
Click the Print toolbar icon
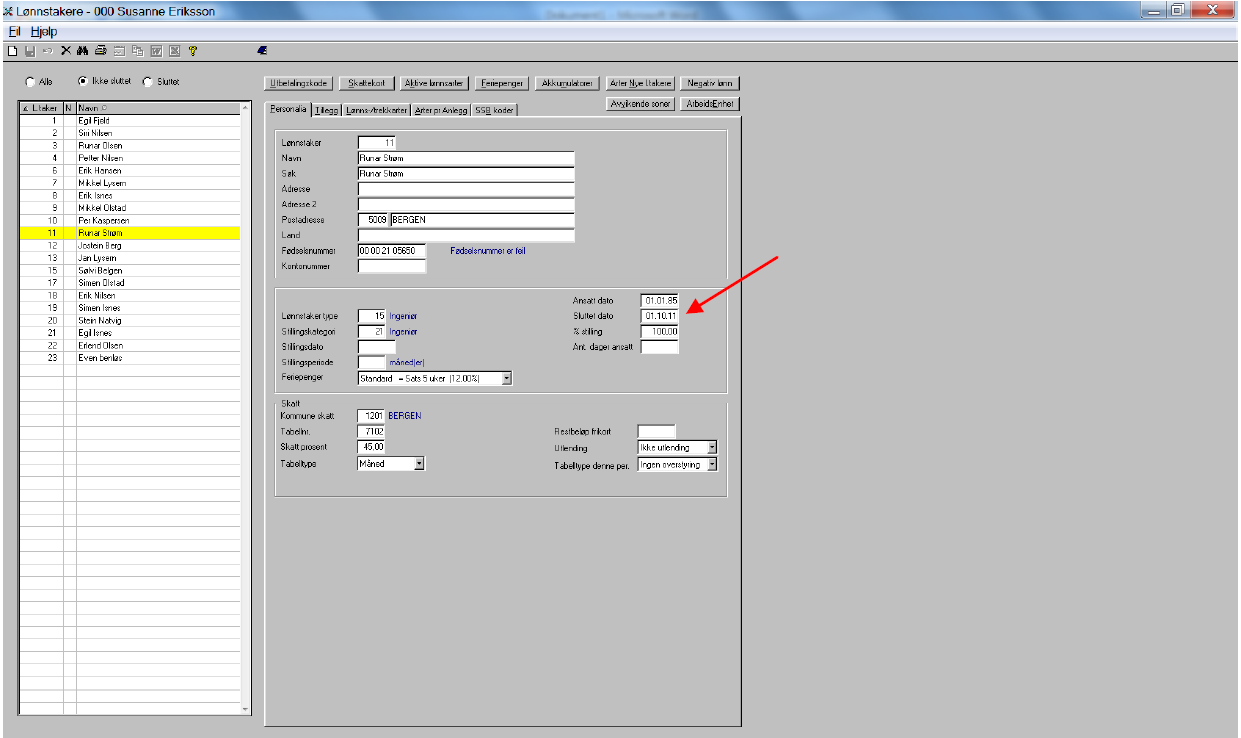pyautogui.click(x=101, y=50)
